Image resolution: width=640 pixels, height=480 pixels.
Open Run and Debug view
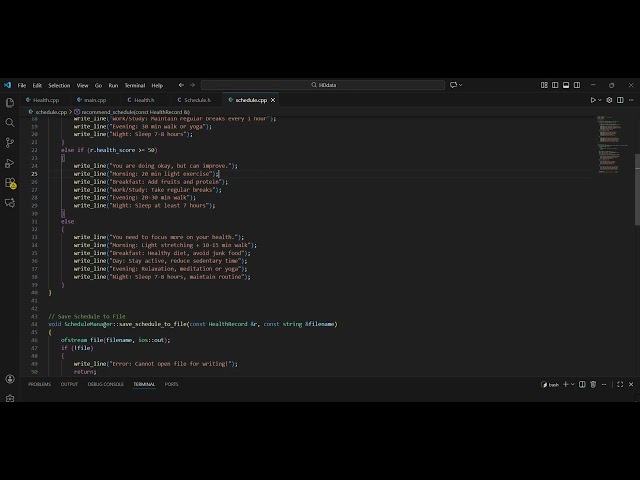(x=10, y=163)
